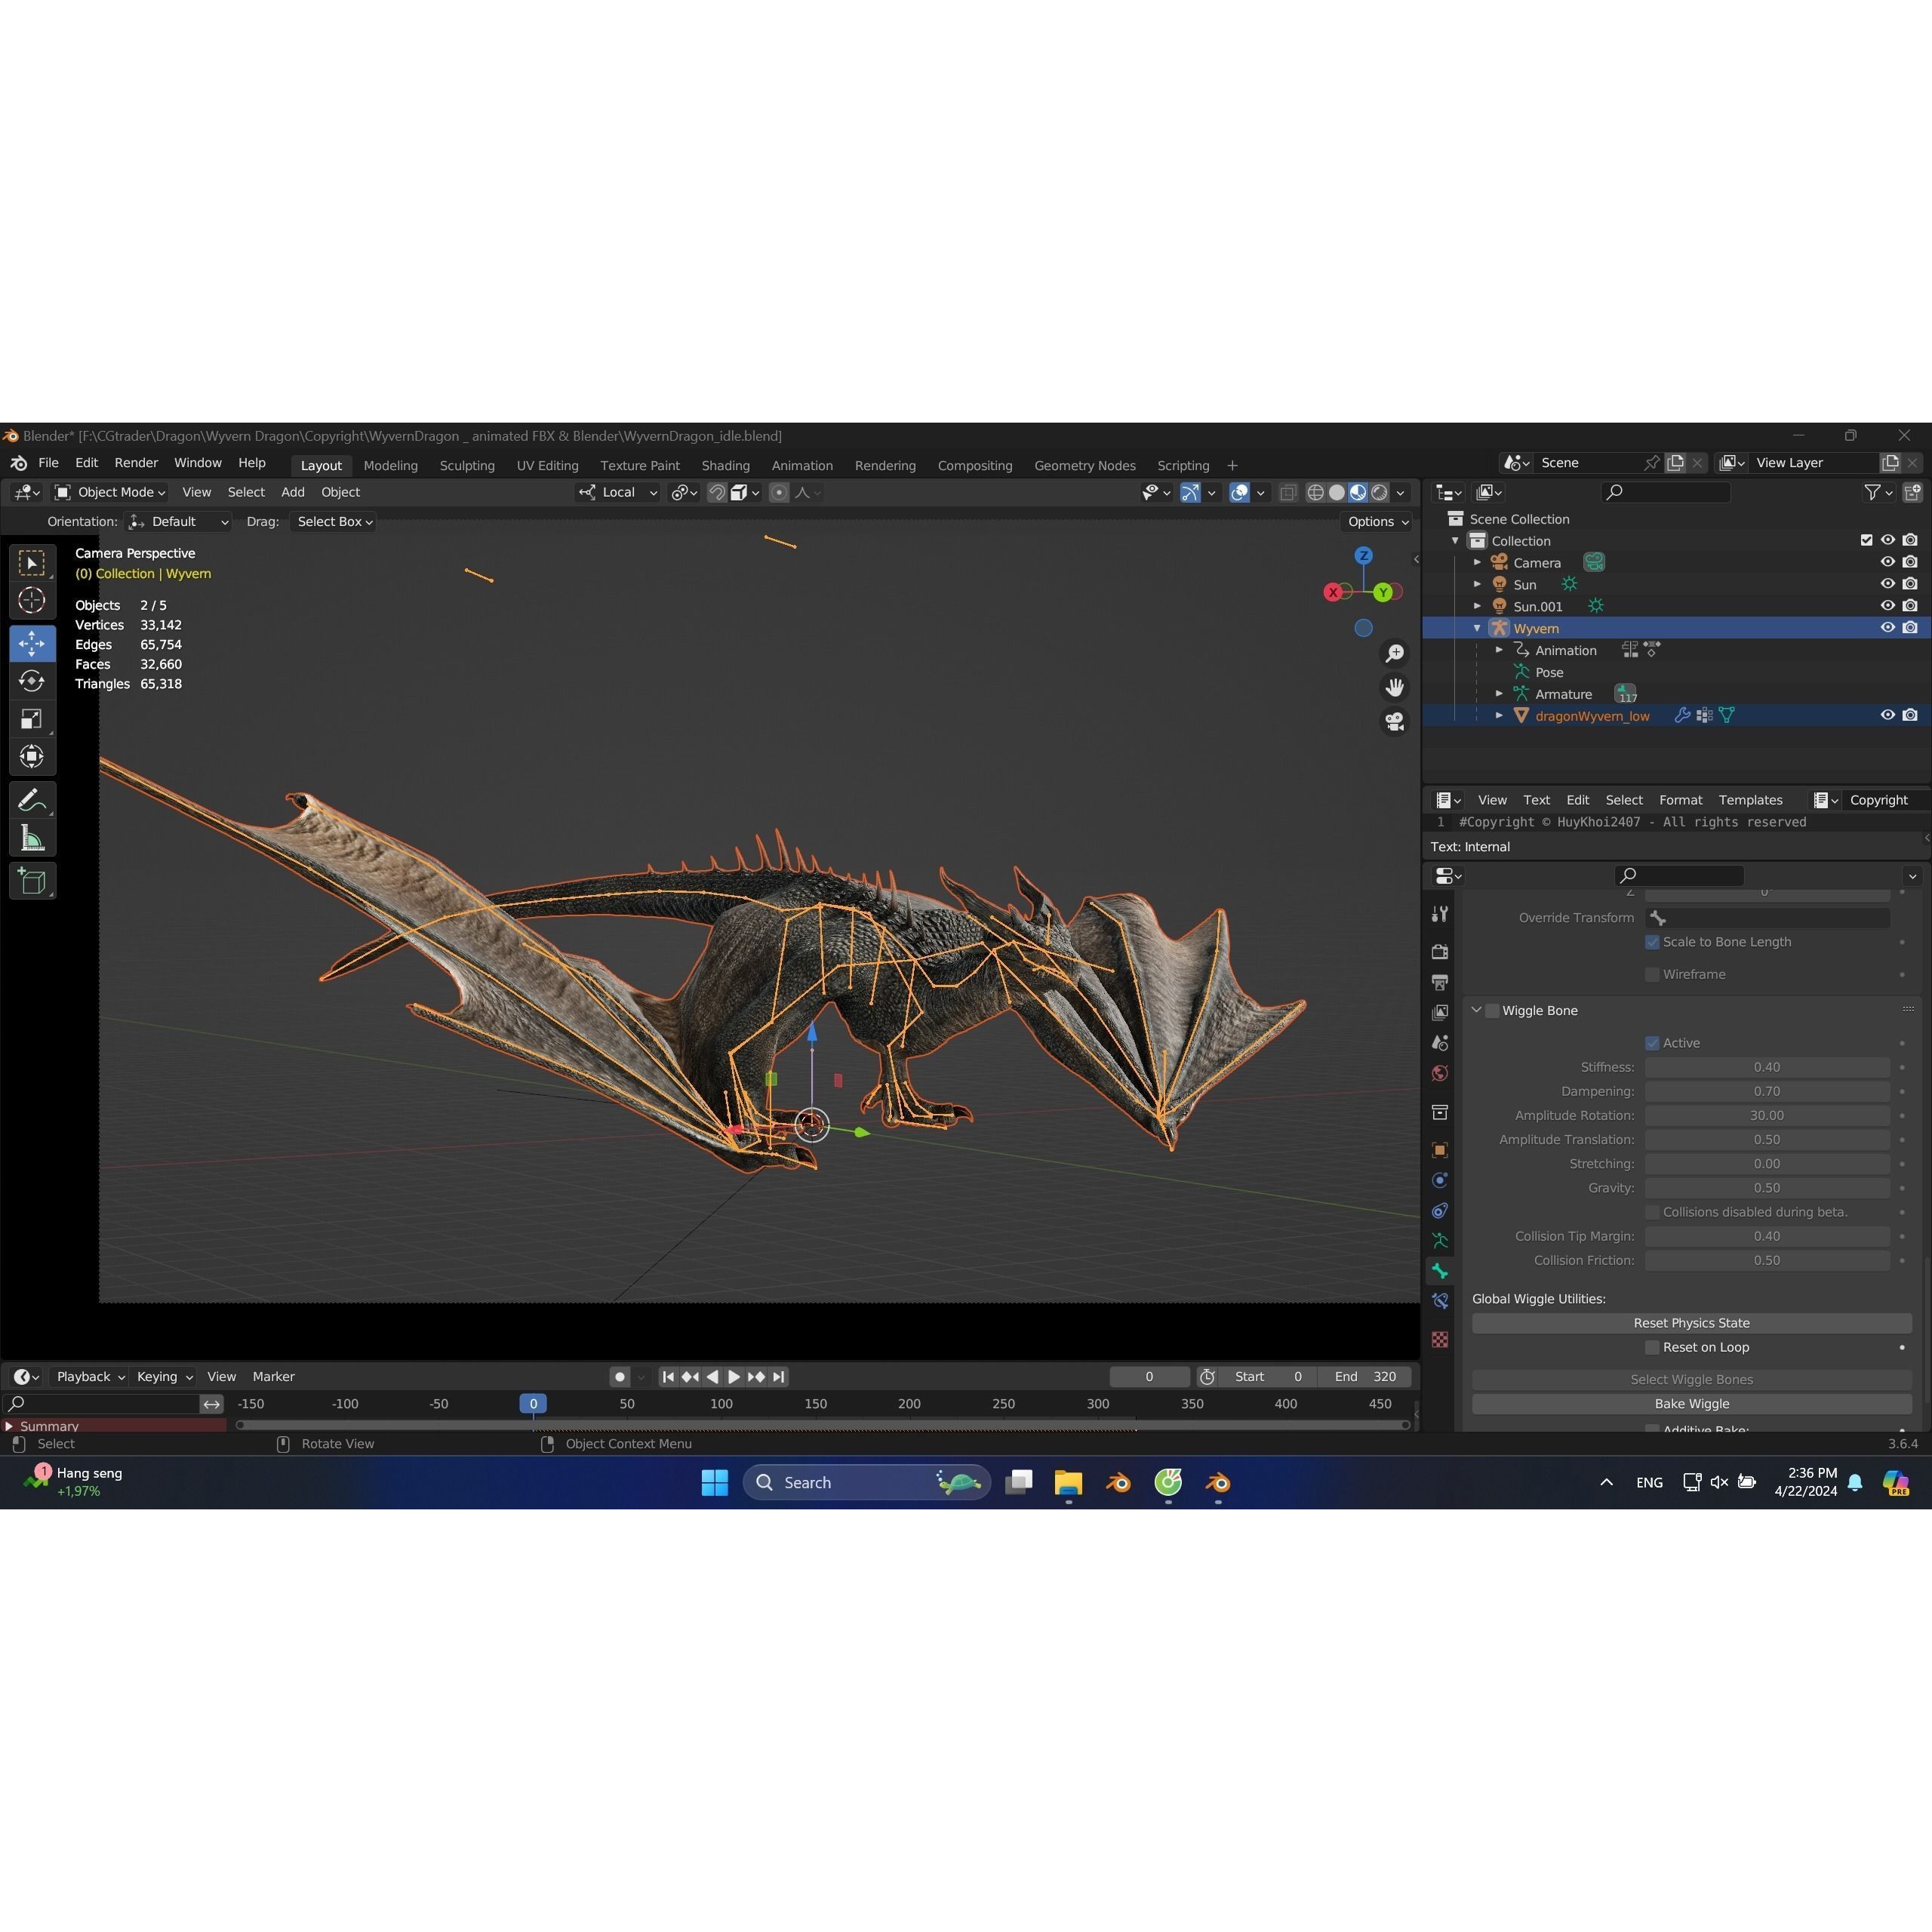Viewport: 1932px width, 1932px height.
Task: Click the Stiffness value slider
Action: click(x=1768, y=1067)
